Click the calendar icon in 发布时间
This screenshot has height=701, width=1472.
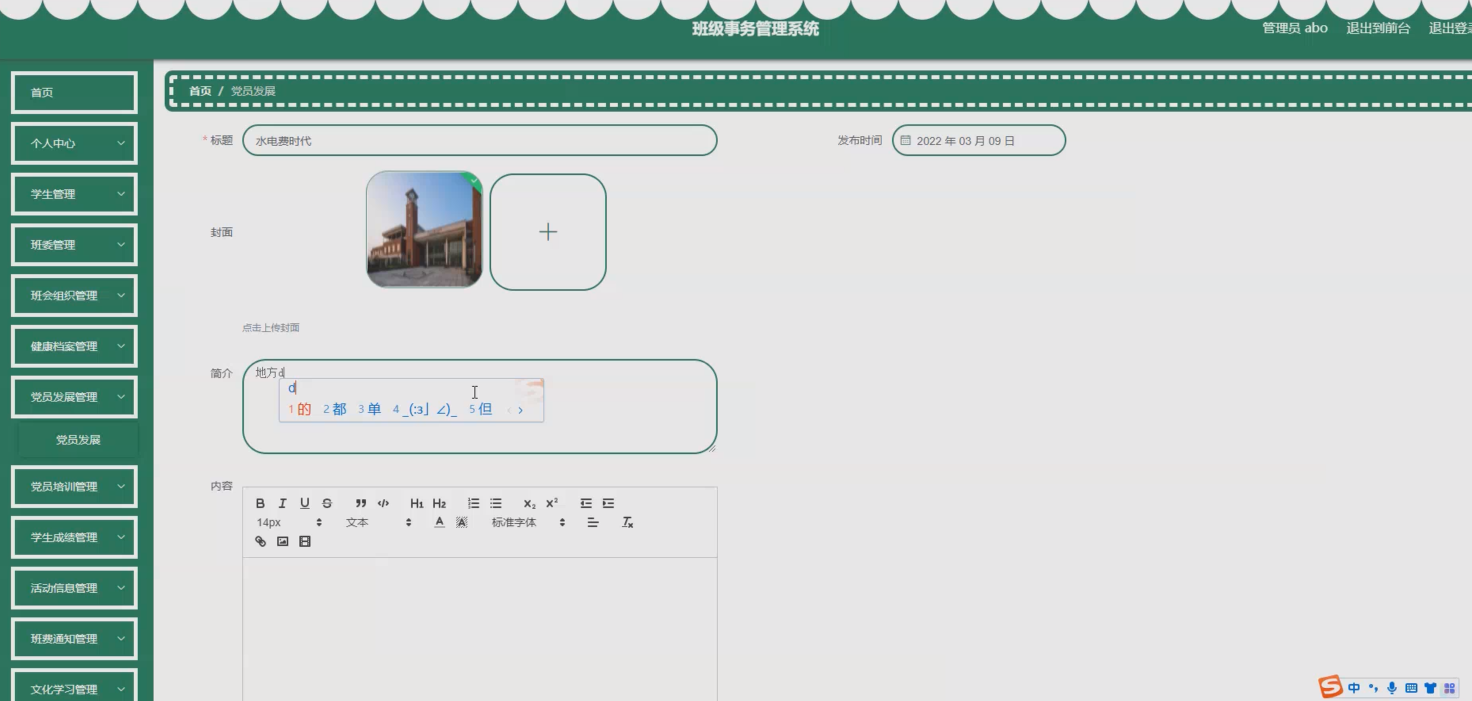coord(906,140)
